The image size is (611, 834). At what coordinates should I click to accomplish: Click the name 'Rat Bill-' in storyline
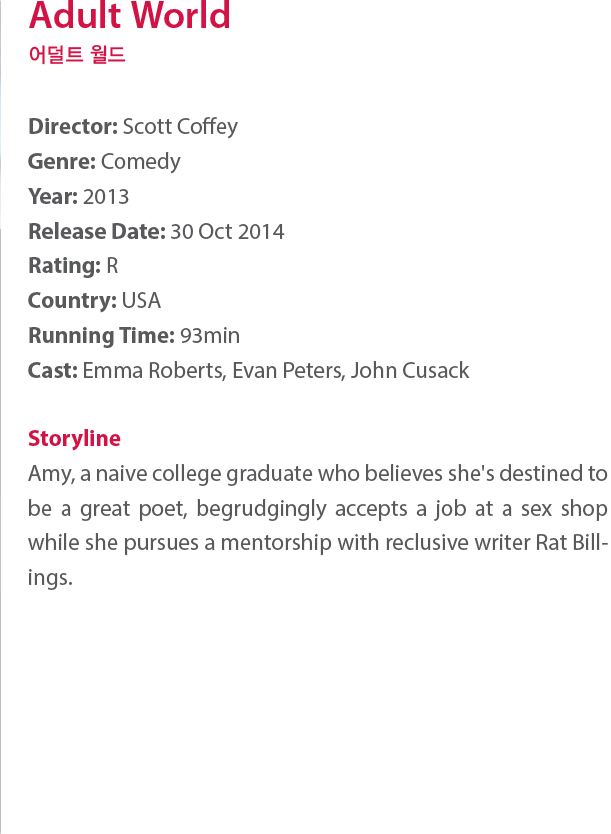tap(572, 543)
